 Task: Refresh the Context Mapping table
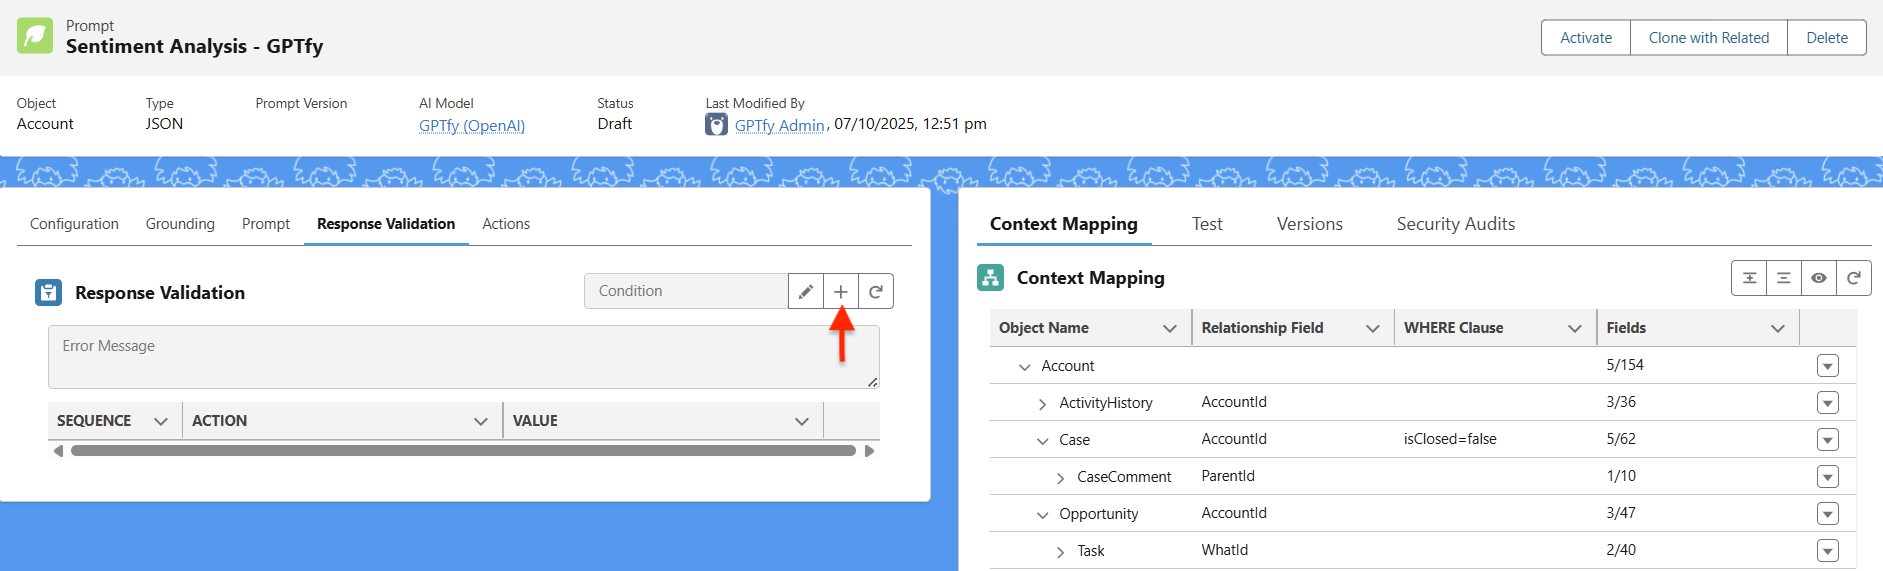pos(1854,278)
